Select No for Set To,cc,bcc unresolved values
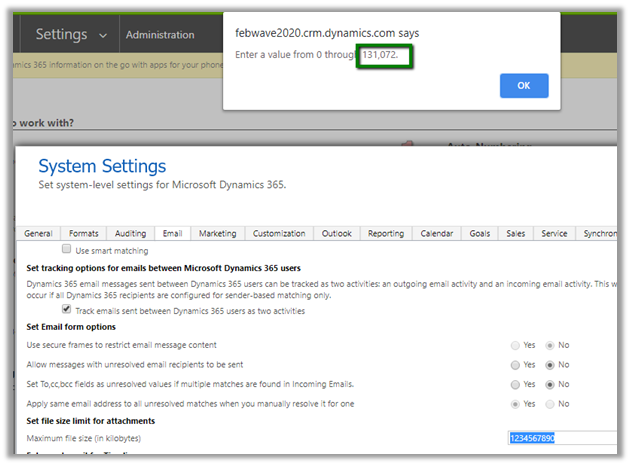The width and height of the screenshot is (630, 466). click(548, 384)
